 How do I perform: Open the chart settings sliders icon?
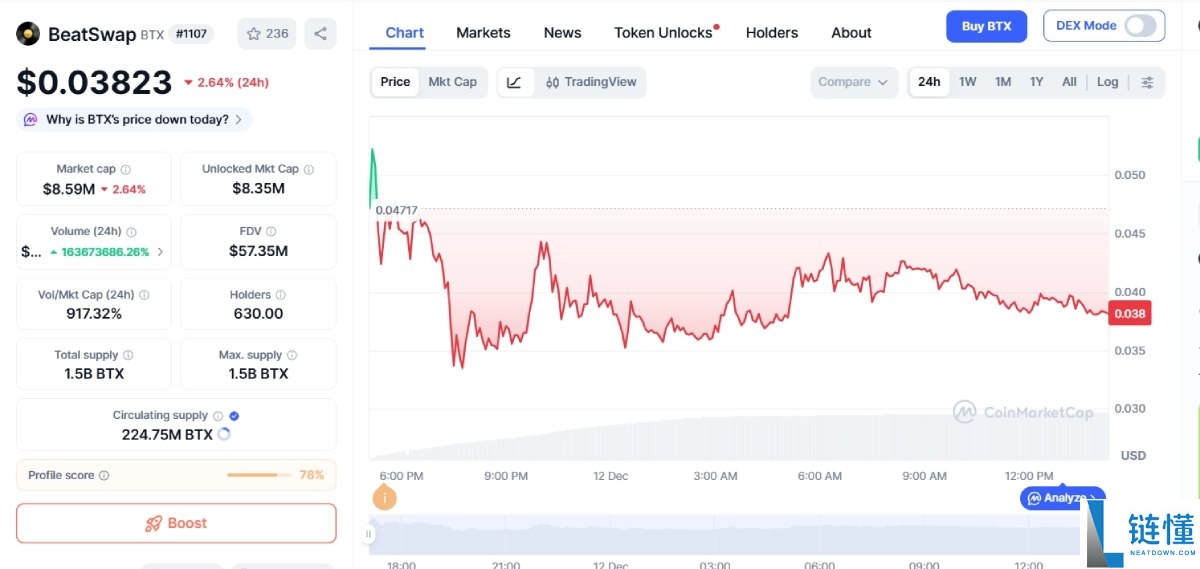1147,82
